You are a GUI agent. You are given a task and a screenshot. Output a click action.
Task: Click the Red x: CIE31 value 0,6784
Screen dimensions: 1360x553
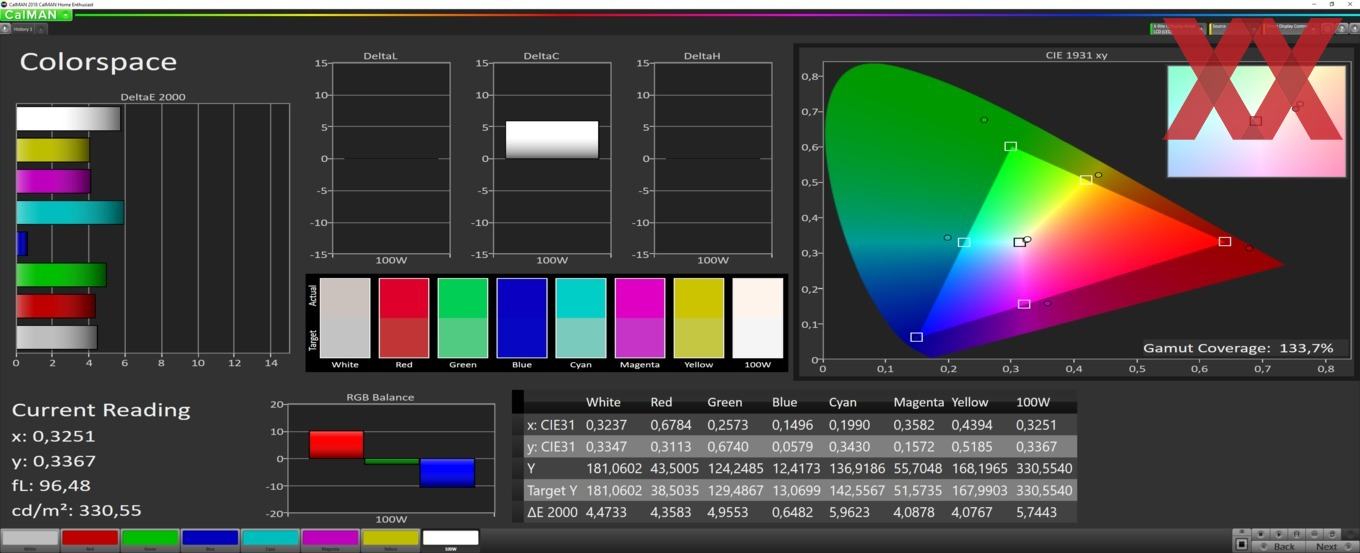(672, 424)
